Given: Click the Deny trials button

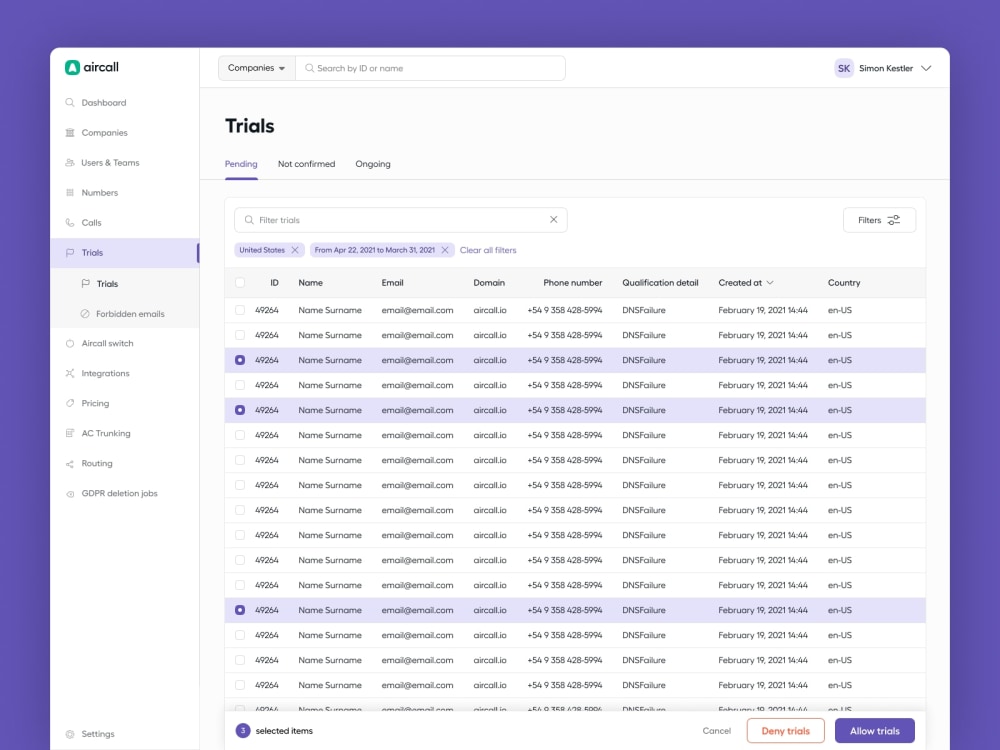Looking at the screenshot, I should coord(786,731).
